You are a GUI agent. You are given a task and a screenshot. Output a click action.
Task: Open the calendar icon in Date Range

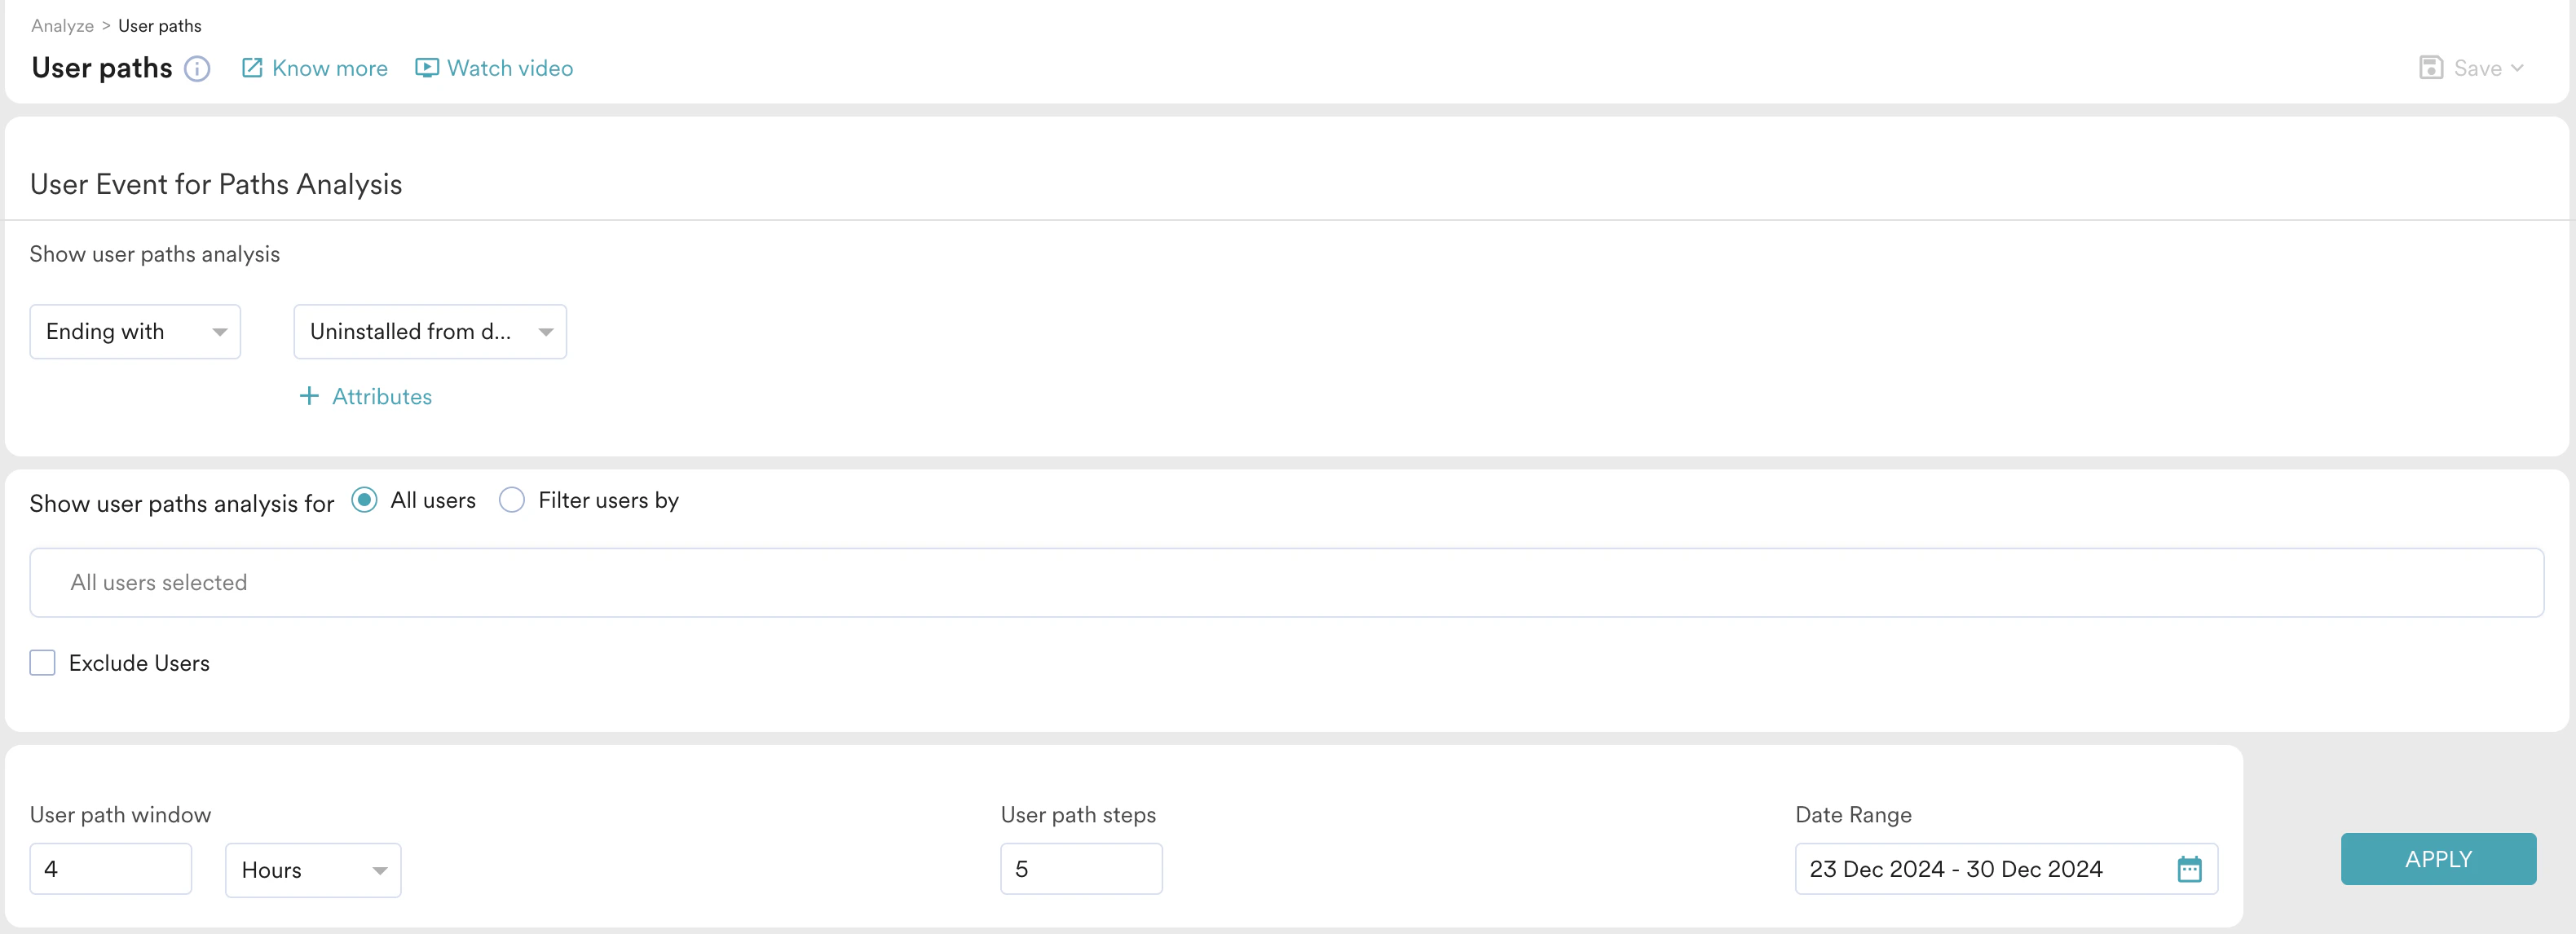pyautogui.click(x=2190, y=869)
